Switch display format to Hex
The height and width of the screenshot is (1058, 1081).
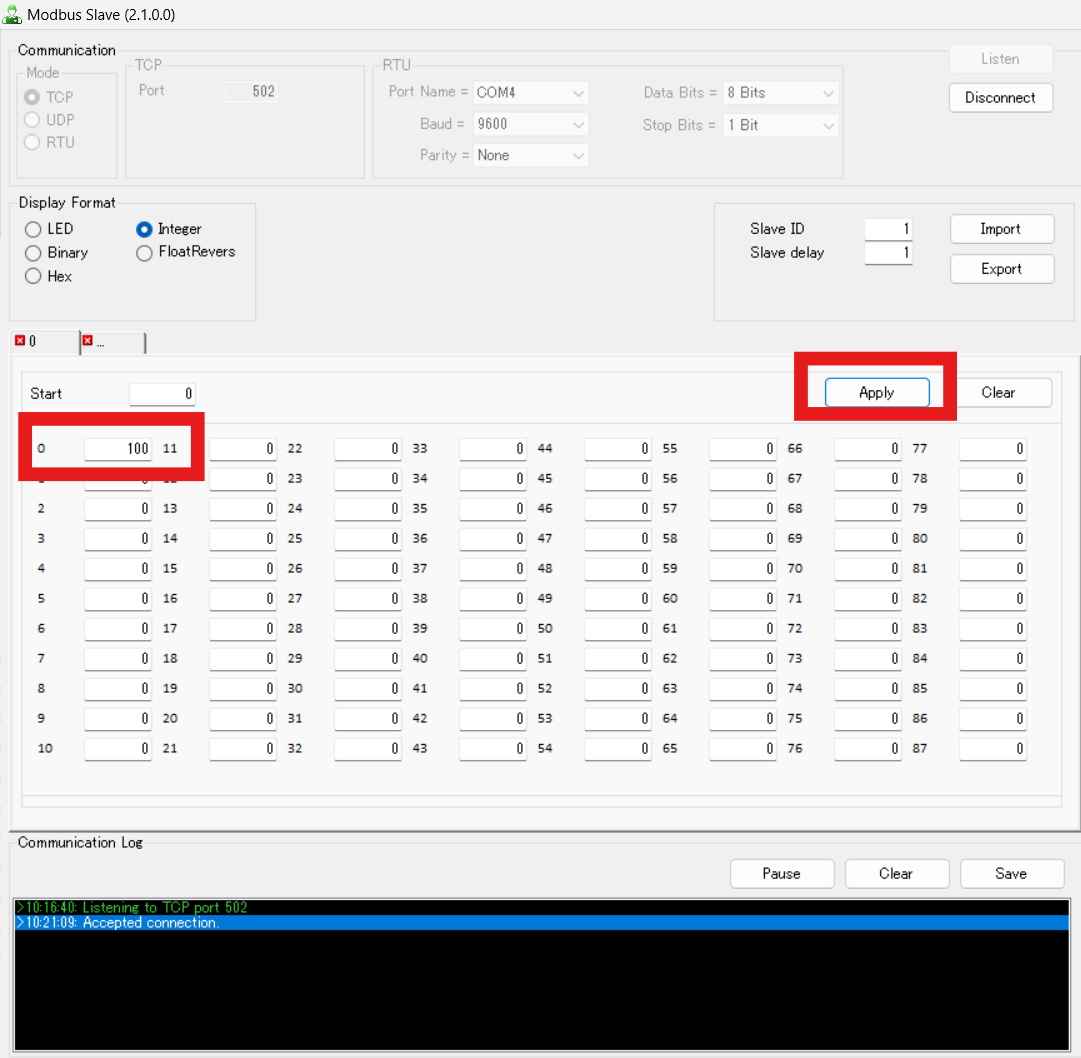pos(33,276)
